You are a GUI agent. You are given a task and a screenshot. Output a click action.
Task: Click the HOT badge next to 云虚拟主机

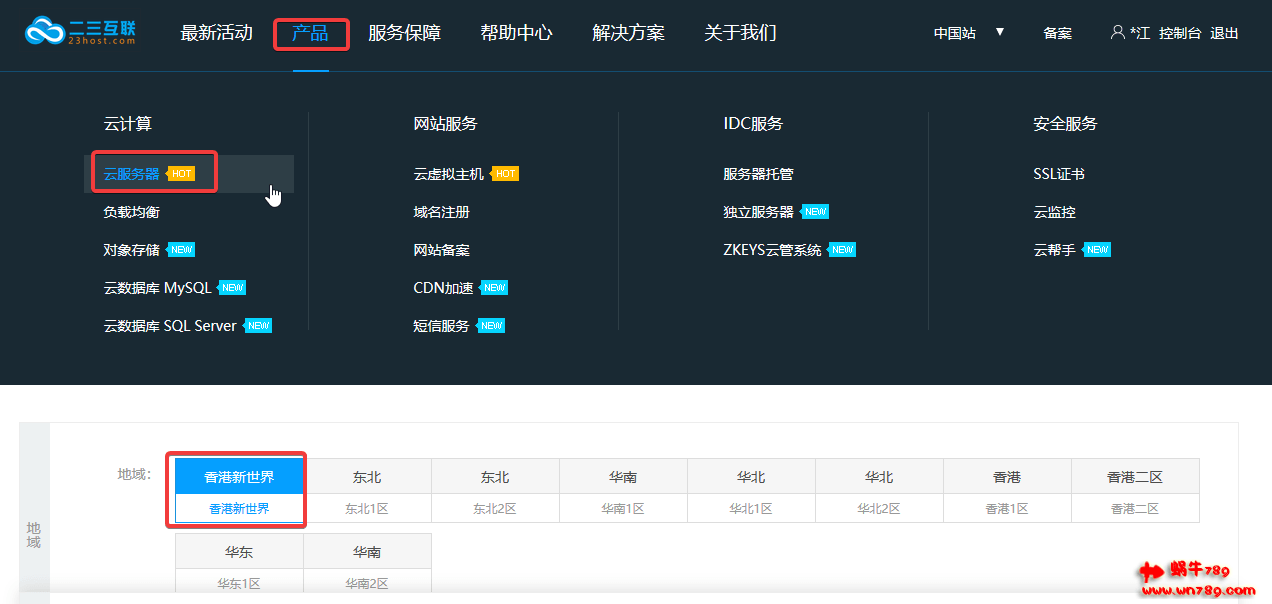pyautogui.click(x=506, y=174)
